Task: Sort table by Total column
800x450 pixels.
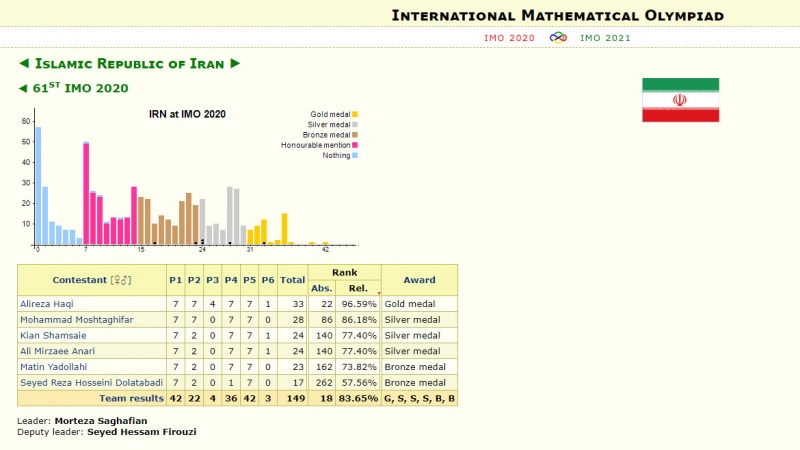Action: [x=292, y=280]
